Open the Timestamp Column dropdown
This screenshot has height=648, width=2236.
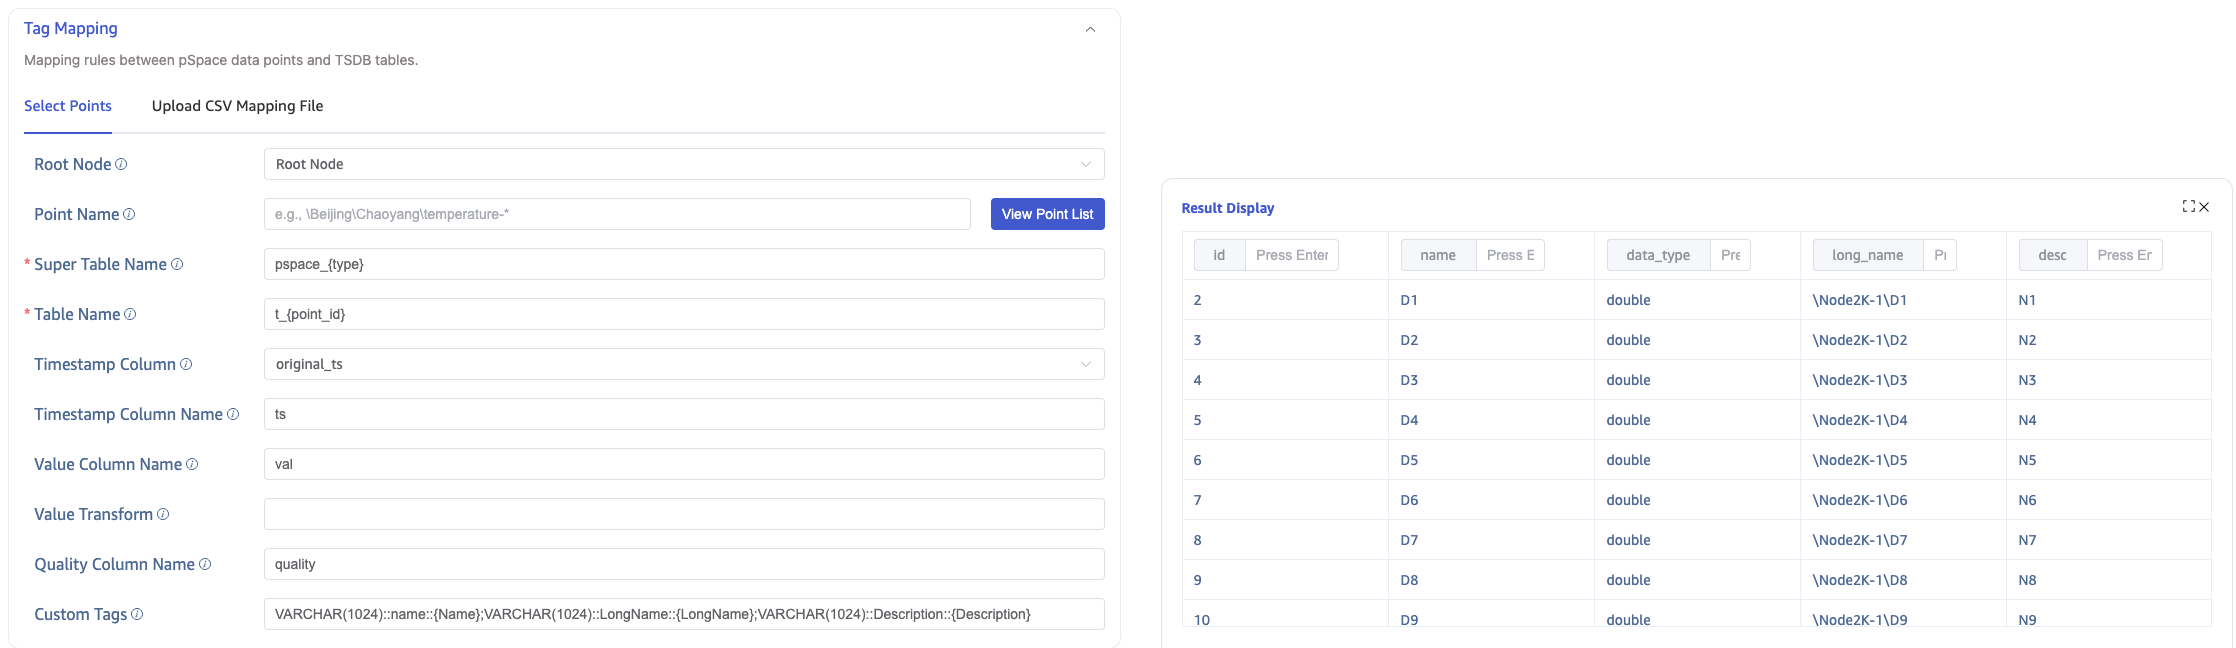[x=684, y=364]
